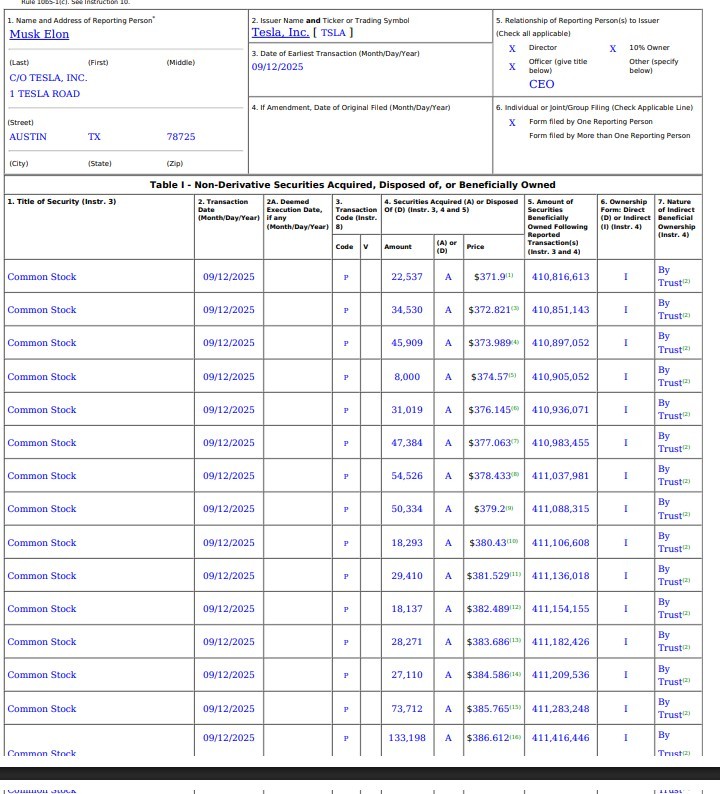The height and width of the screenshot is (794, 720).
Task: Click footnote (3) beside price $372.821
Action: 515,307
